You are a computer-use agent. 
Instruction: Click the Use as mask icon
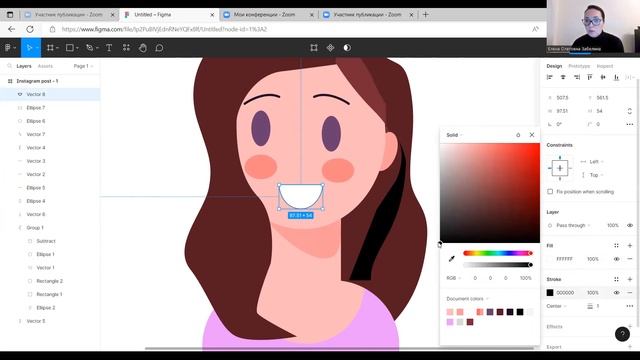[x=347, y=48]
